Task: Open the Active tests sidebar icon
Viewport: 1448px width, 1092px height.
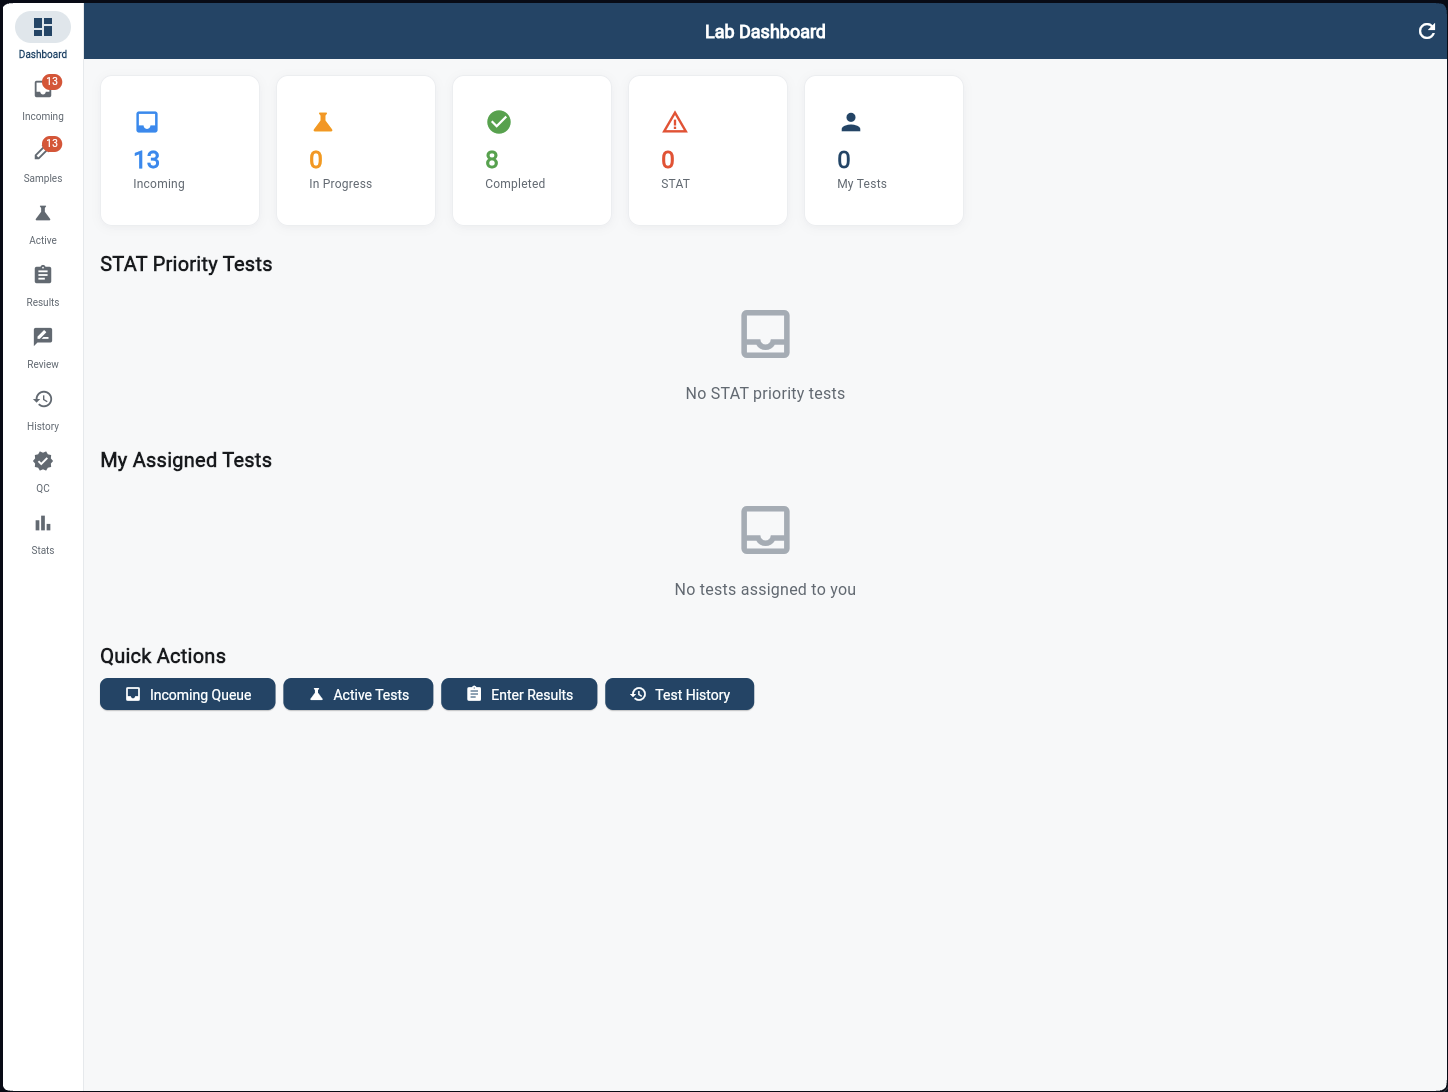Action: click(x=42, y=220)
